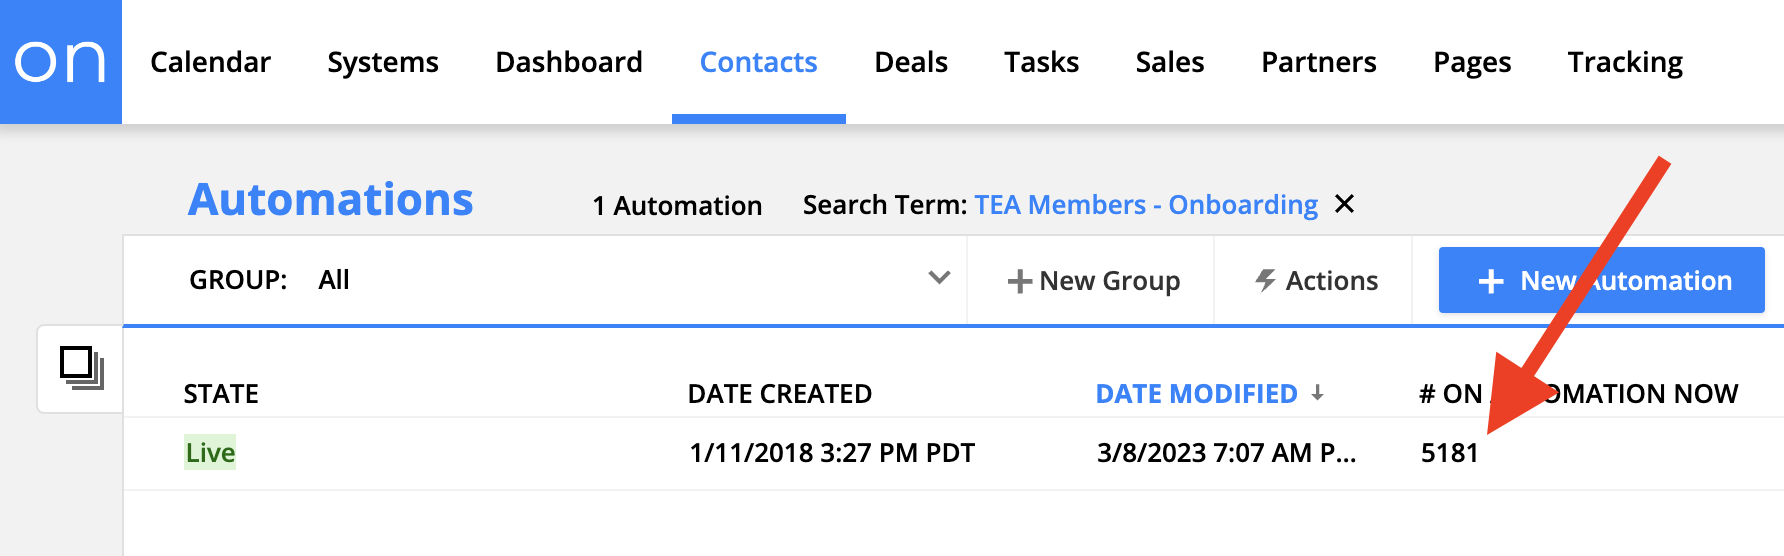
Task: Open the Deals tab
Action: tap(910, 62)
